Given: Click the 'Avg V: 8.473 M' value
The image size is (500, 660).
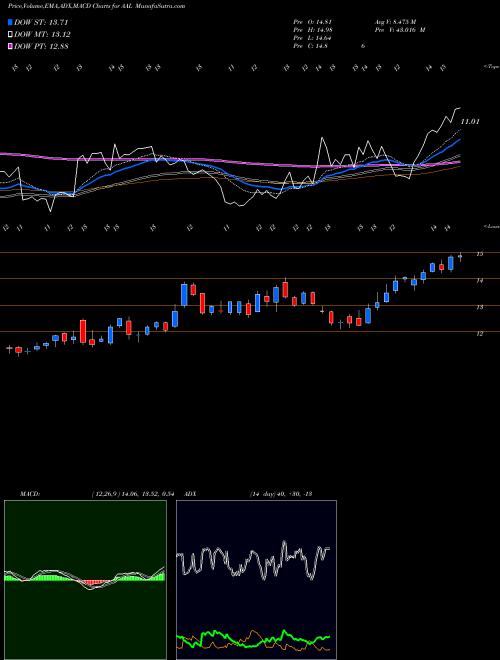Looking at the screenshot, I should coord(395,21).
